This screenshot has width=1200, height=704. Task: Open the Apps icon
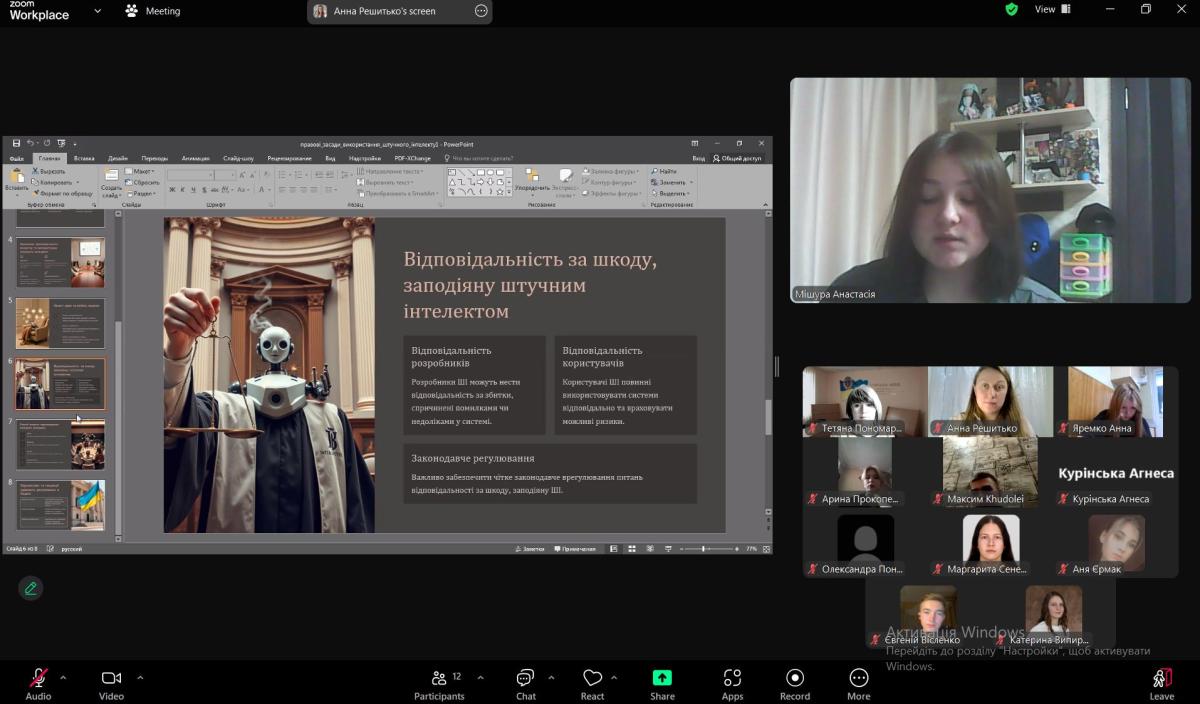click(x=732, y=683)
